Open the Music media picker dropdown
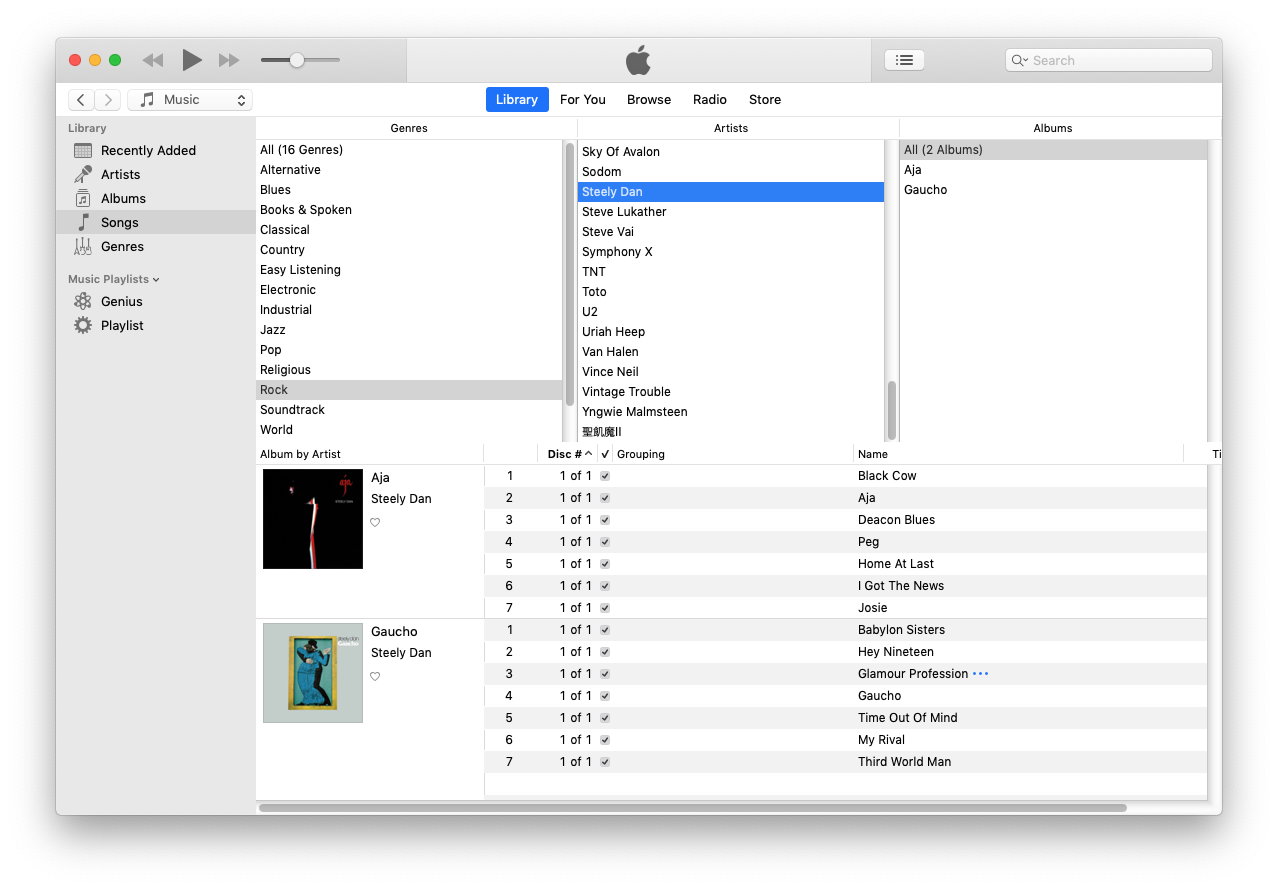 pyautogui.click(x=190, y=100)
